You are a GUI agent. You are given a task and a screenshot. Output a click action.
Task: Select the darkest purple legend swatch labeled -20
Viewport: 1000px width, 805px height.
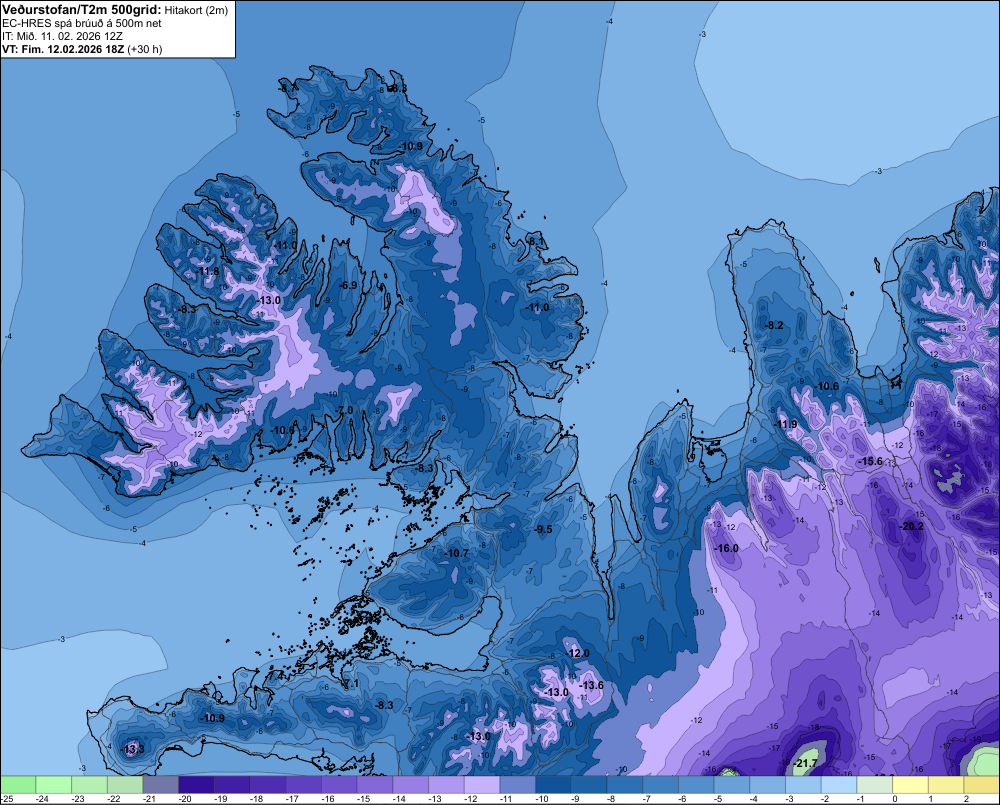tap(196, 784)
